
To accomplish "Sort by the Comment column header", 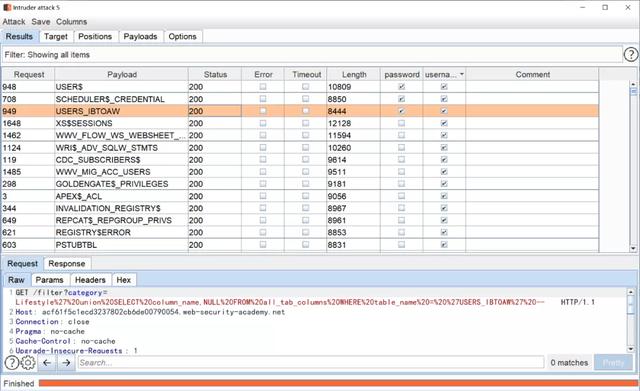I will click(532, 74).
